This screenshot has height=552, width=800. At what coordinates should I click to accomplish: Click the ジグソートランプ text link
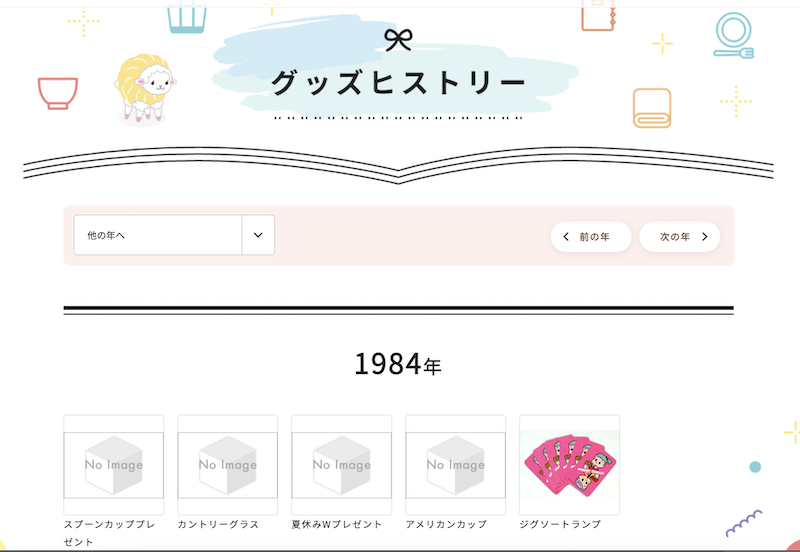560,524
